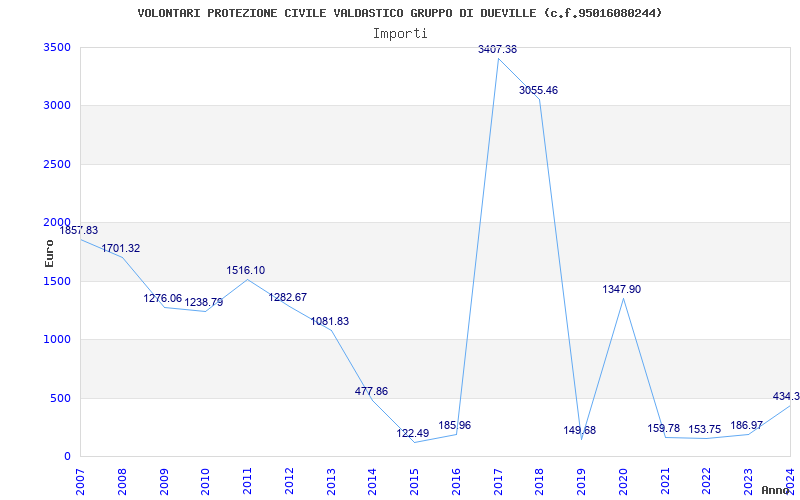The width and height of the screenshot is (800, 500).
Task: Click the 2020 year label
Action: [623, 481]
